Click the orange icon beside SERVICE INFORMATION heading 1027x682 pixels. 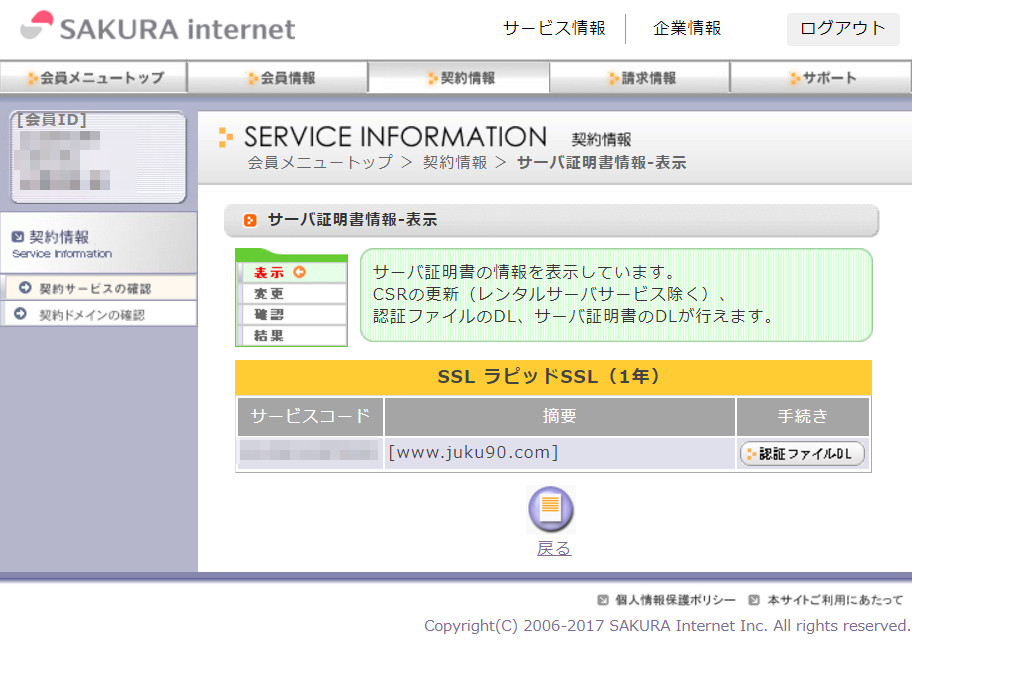pos(225,137)
